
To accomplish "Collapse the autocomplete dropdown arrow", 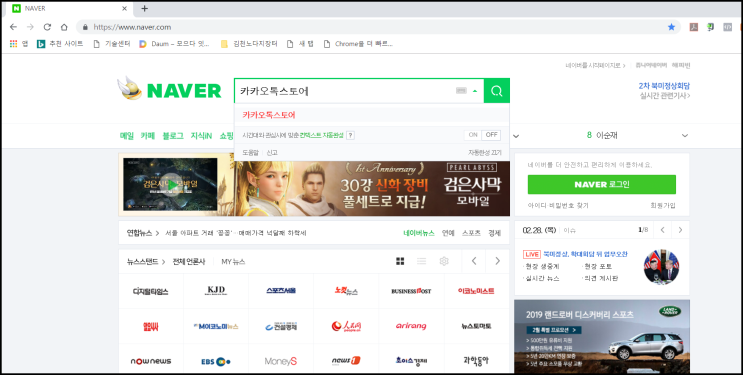I will (475, 91).
